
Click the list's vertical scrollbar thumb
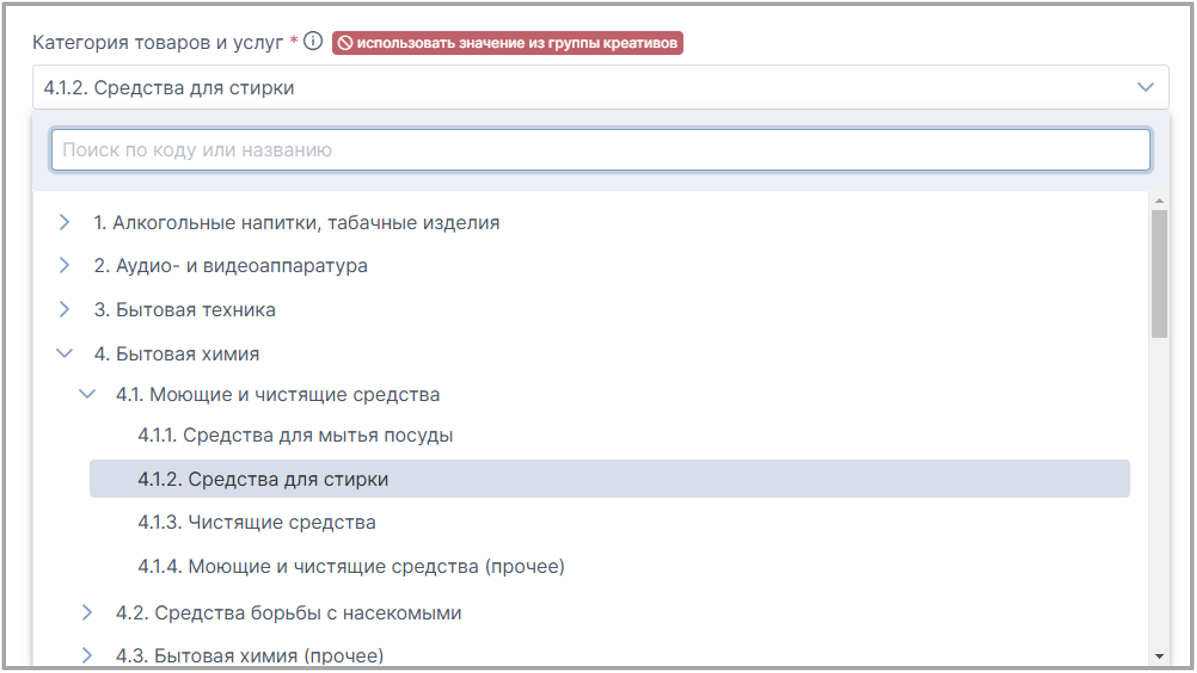1159,272
